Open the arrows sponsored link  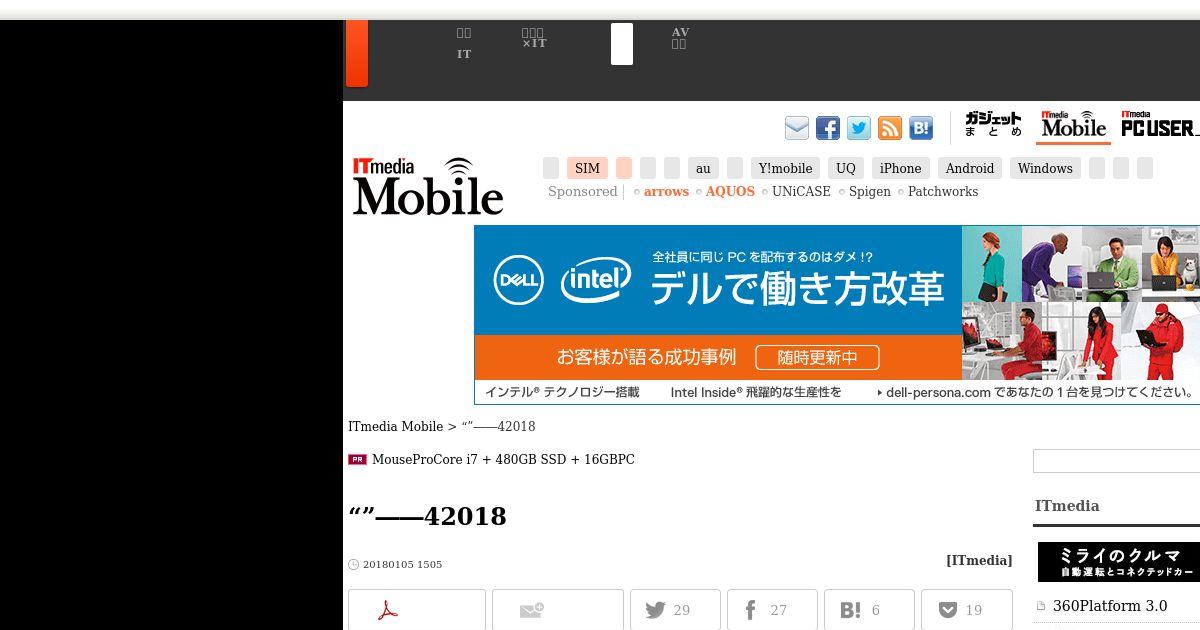[666, 192]
